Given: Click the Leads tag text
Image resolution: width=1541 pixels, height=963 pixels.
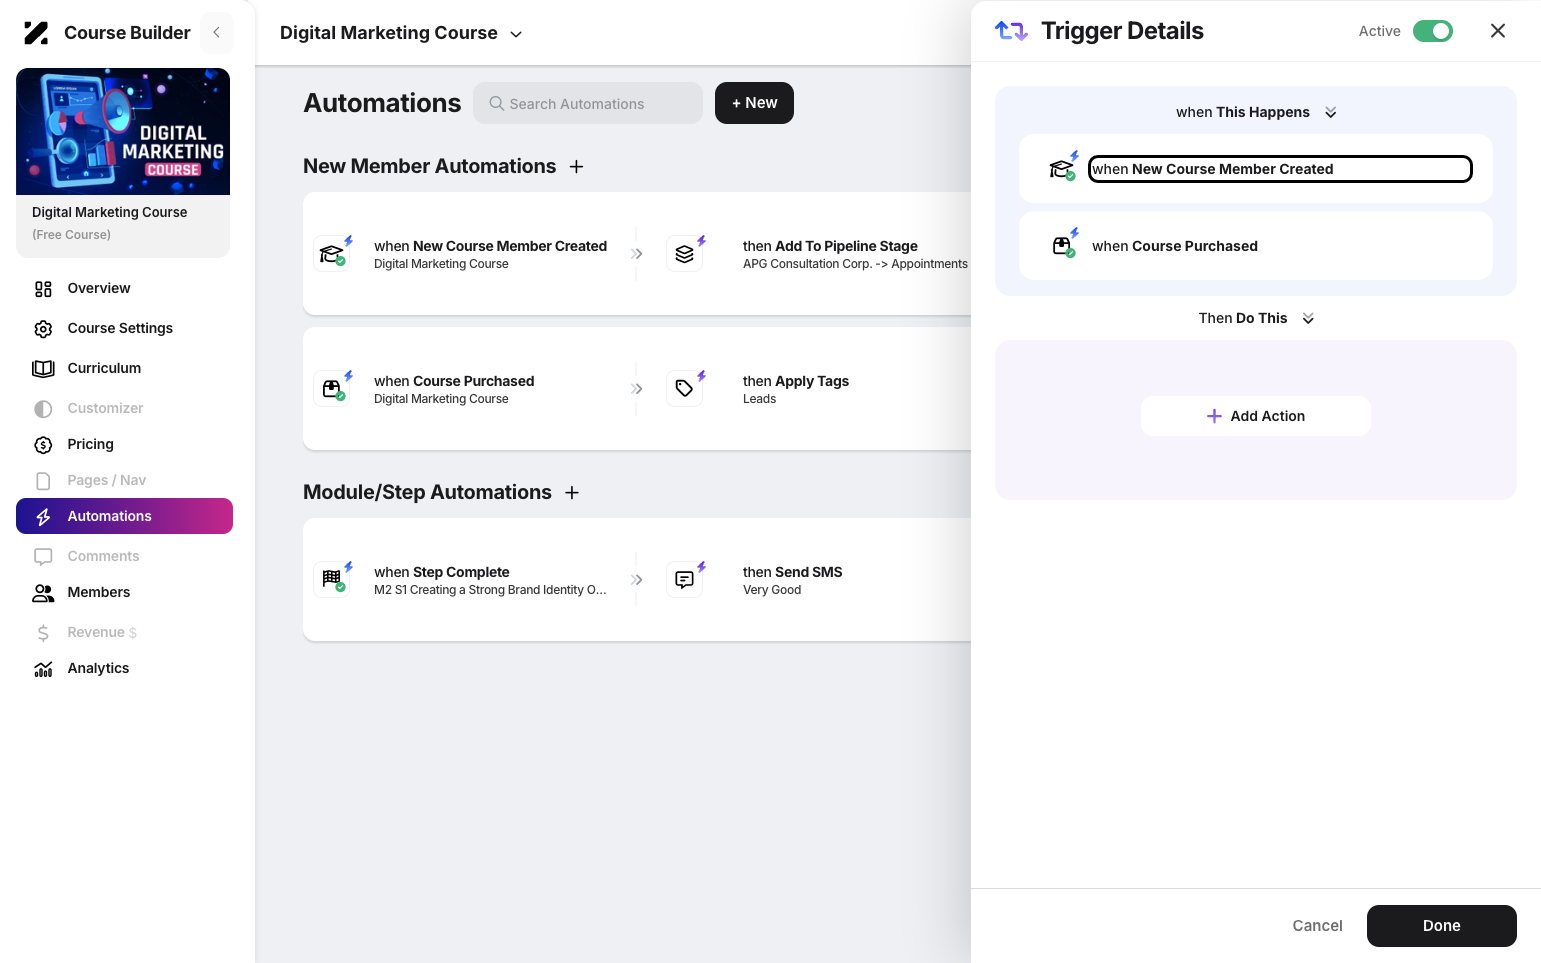Looking at the screenshot, I should coord(760,399).
